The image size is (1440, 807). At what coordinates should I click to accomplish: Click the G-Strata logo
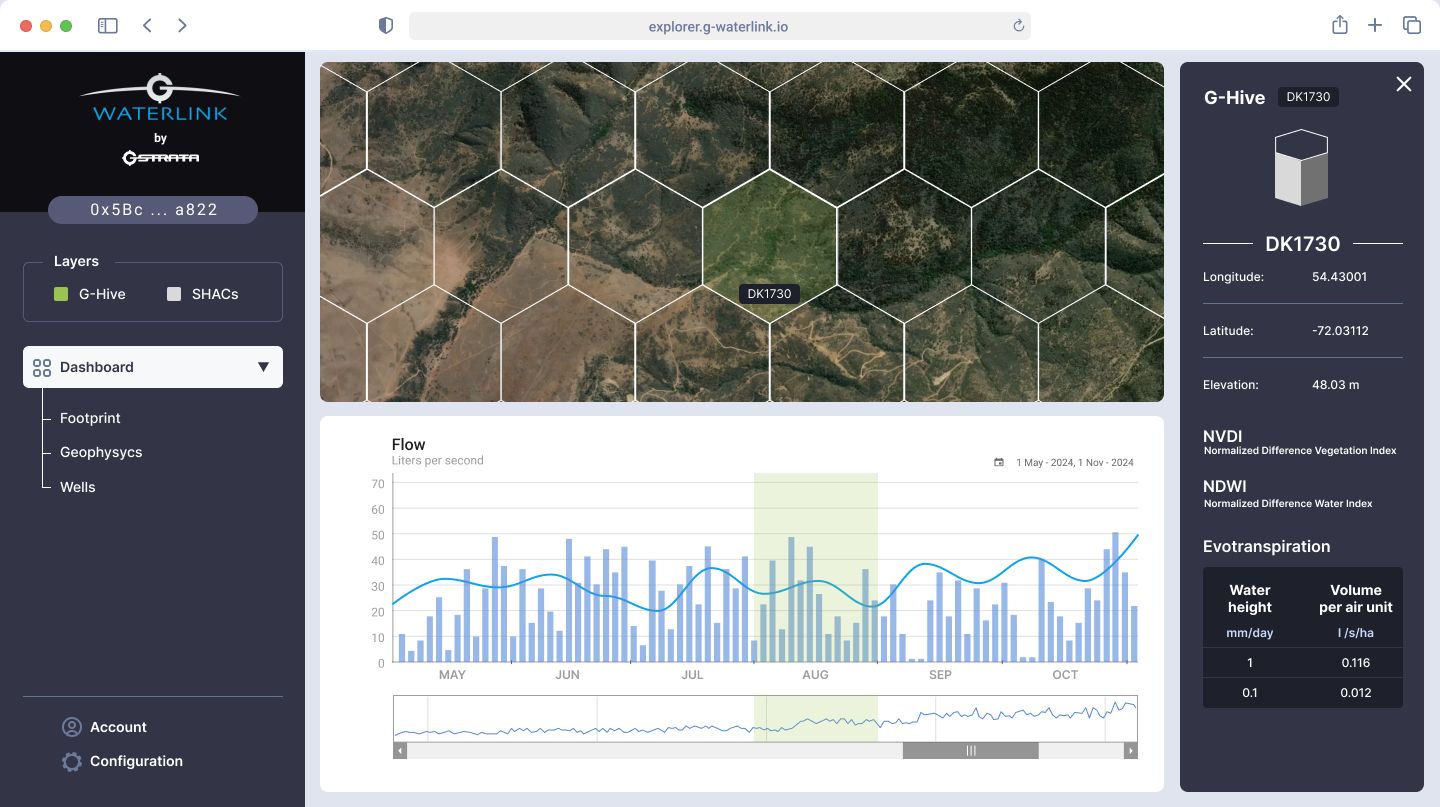pyautogui.click(x=160, y=157)
